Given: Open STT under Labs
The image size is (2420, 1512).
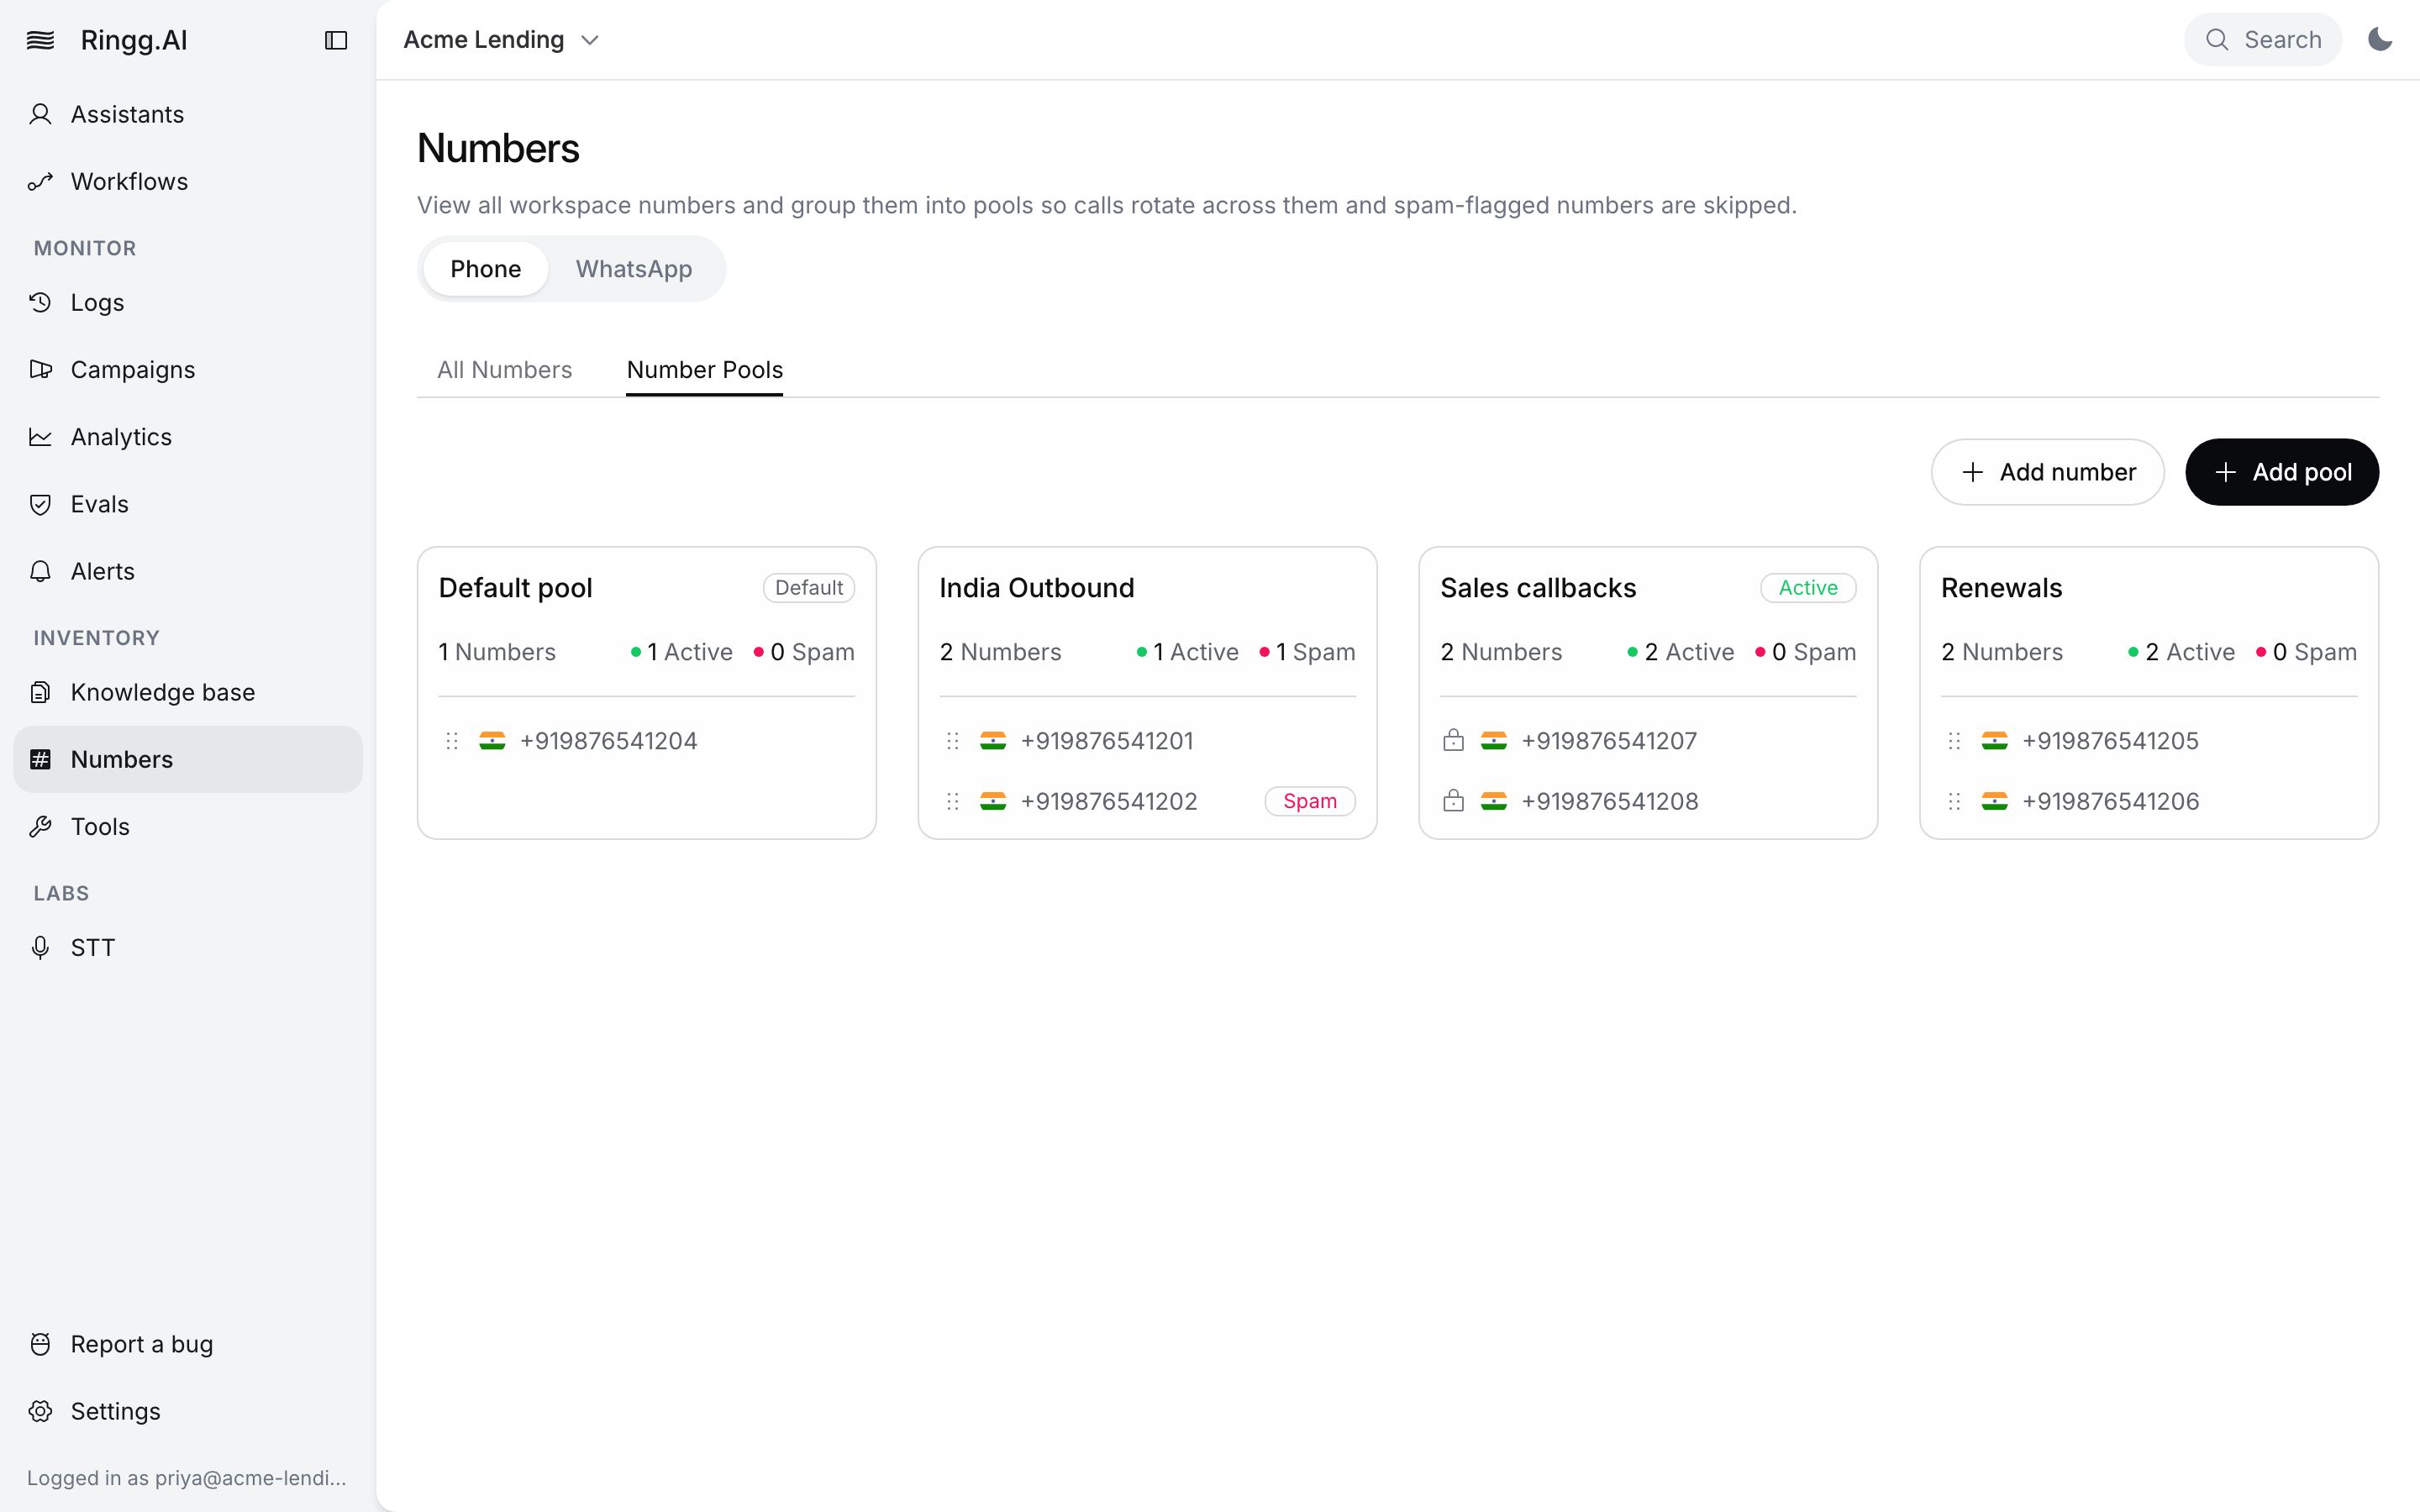Looking at the screenshot, I should [188, 947].
